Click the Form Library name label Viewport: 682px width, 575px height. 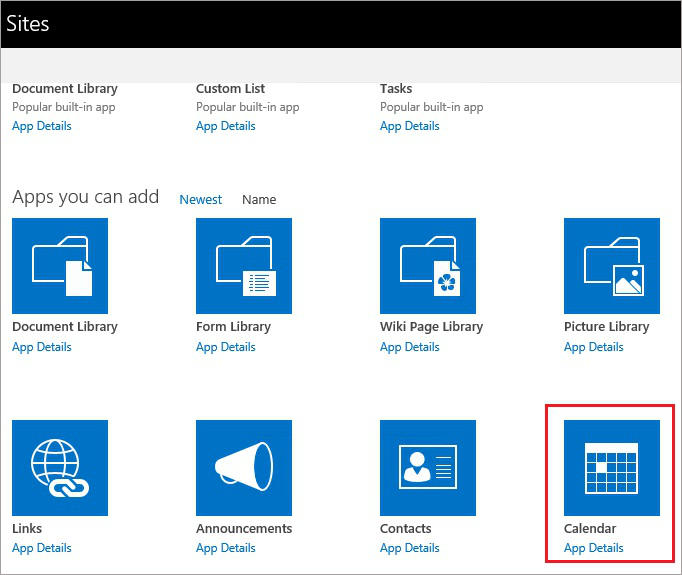pyautogui.click(x=234, y=327)
